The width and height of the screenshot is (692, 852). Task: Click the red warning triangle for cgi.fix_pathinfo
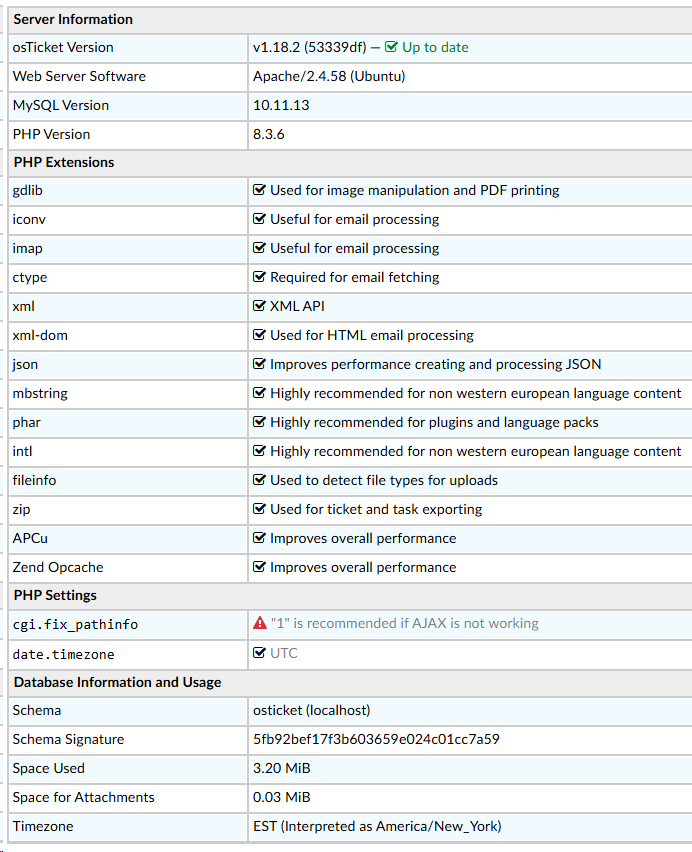(260, 623)
